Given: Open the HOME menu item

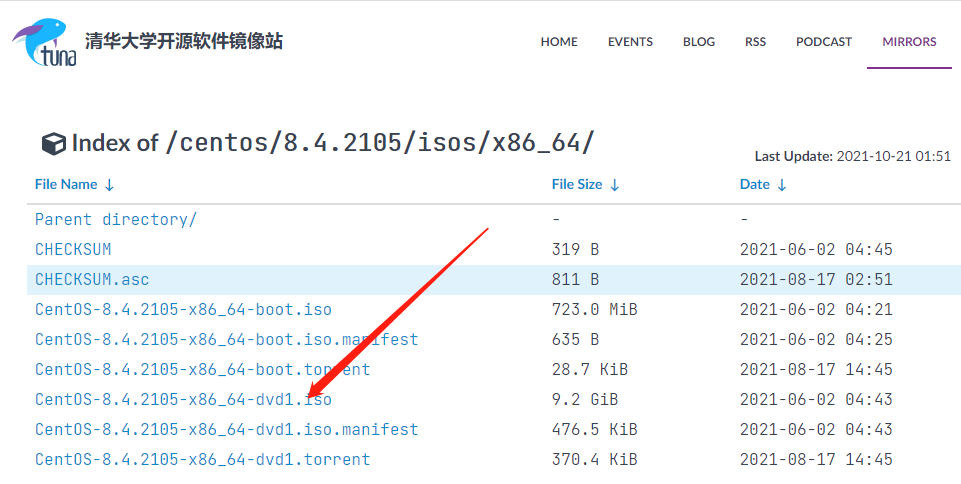Looking at the screenshot, I should [559, 42].
